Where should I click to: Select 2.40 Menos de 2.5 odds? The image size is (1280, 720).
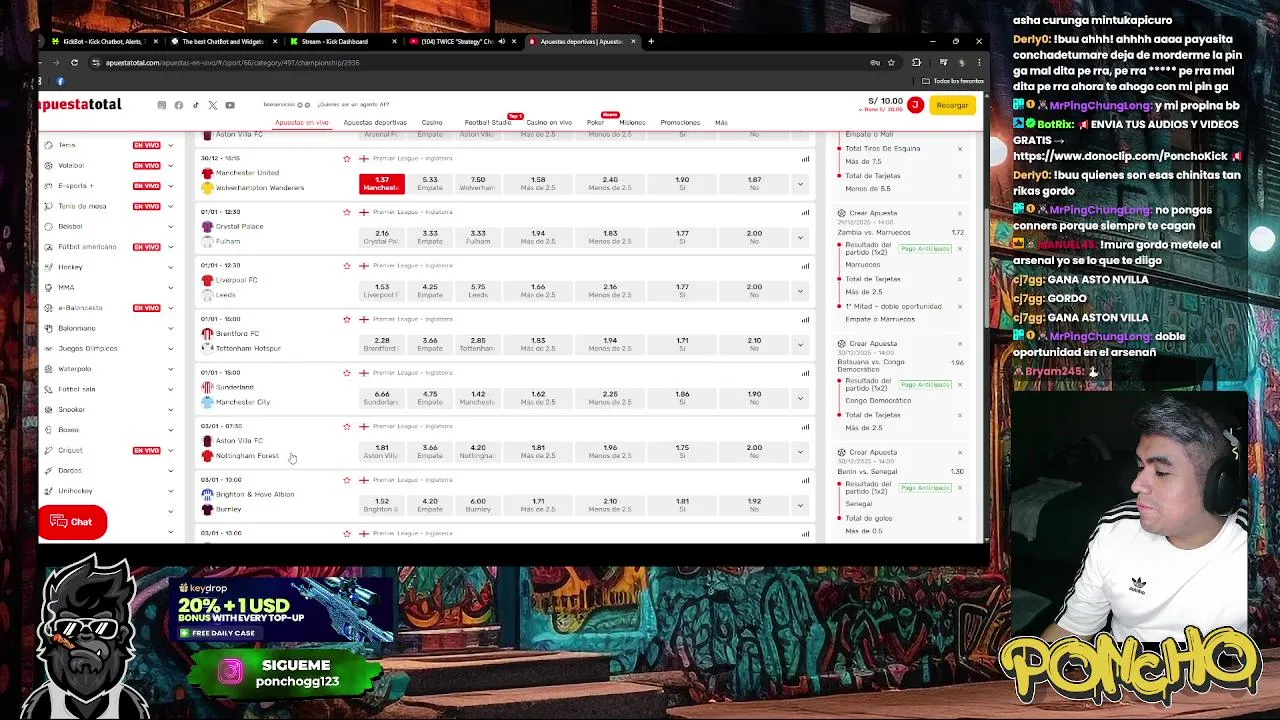[610, 183]
